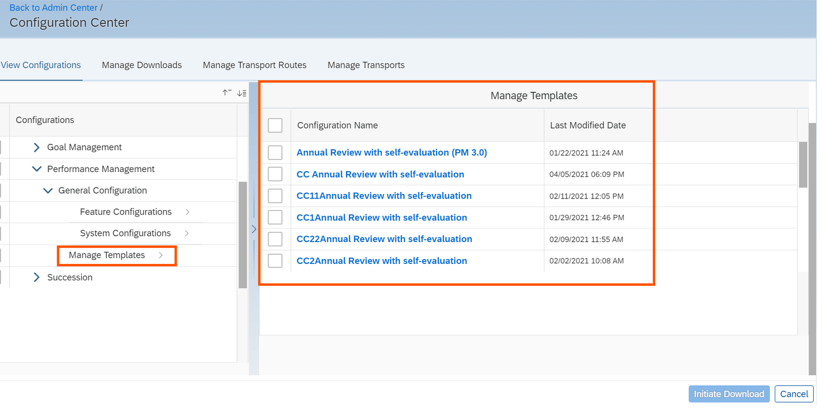
Task: Click the arrow next to Feature Configurations
Action: point(187,212)
